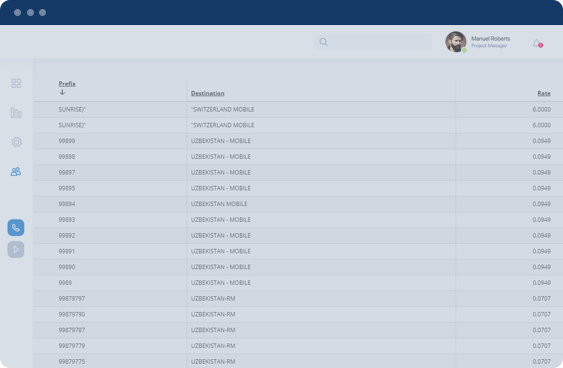Focus the top search input field
Screen dimensions: 563x368
[373, 42]
